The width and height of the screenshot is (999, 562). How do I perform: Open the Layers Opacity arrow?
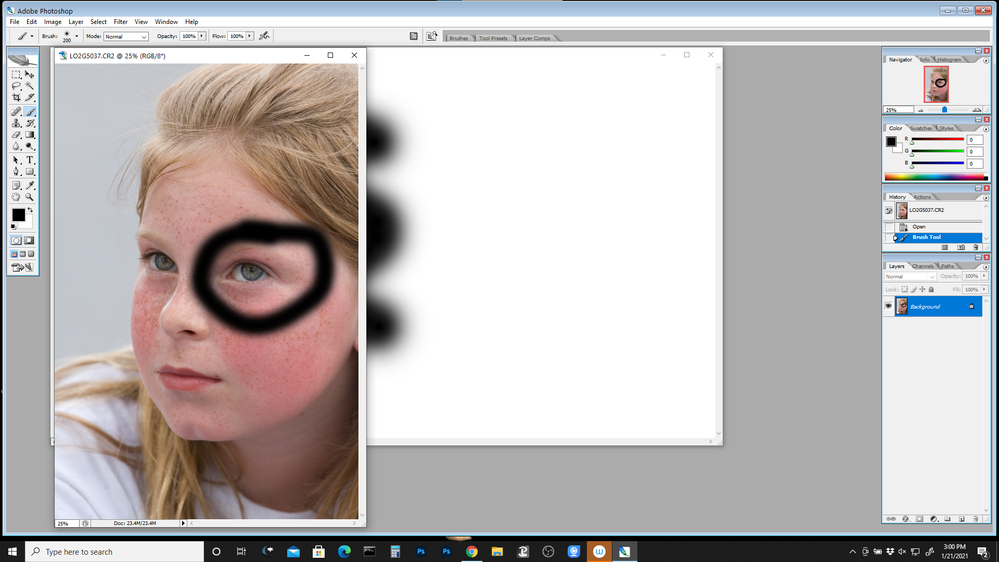[984, 276]
